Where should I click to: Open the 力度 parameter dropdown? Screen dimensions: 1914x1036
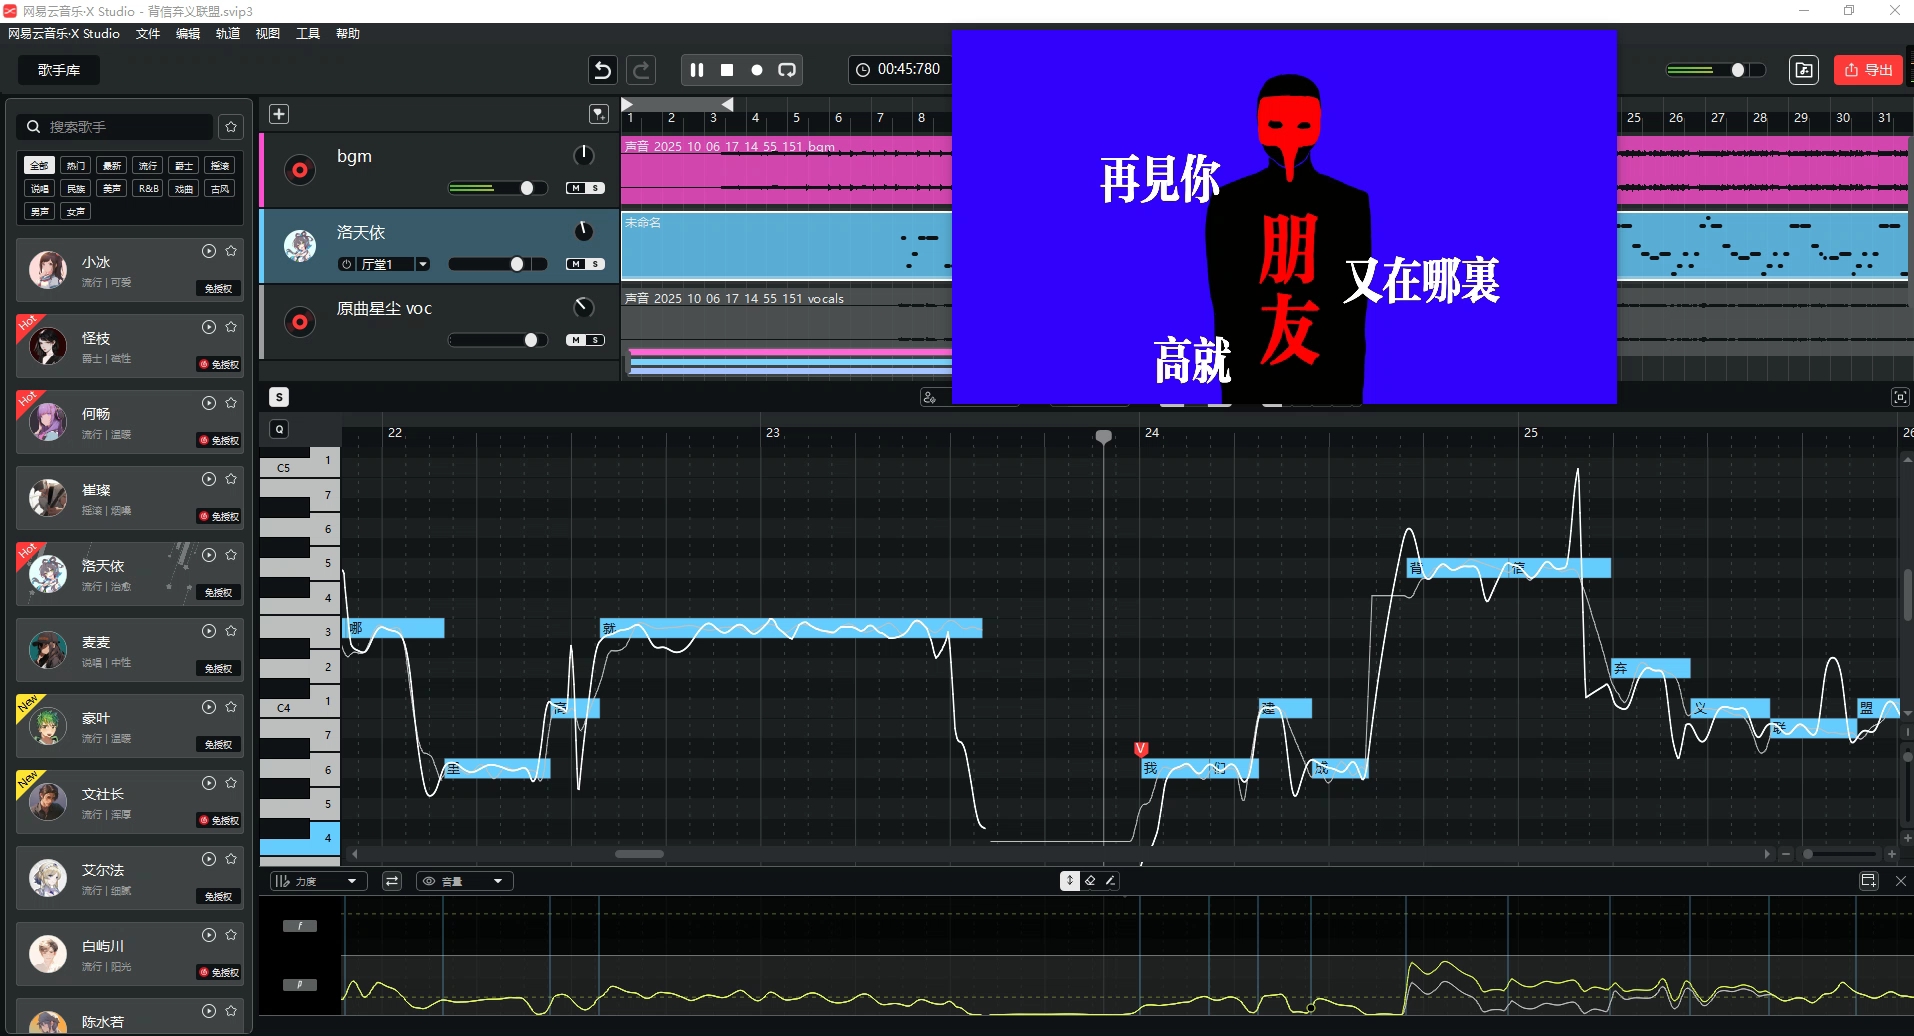click(x=319, y=881)
